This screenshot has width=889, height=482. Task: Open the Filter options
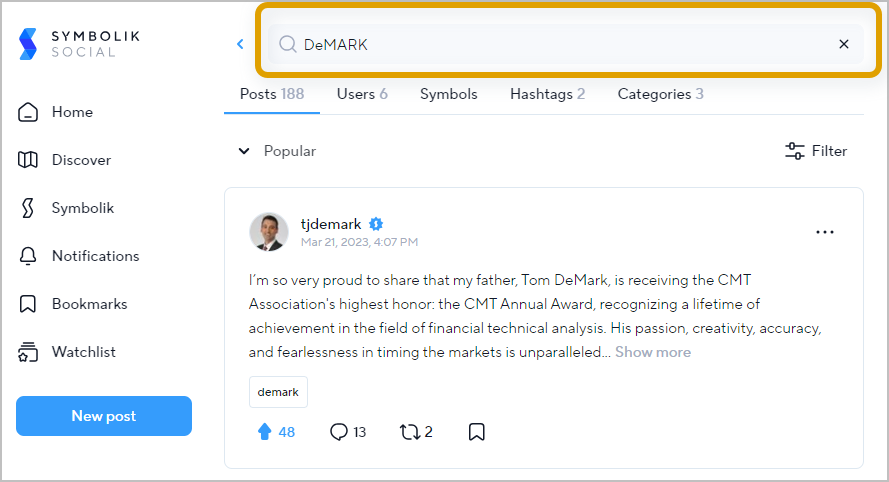(816, 151)
